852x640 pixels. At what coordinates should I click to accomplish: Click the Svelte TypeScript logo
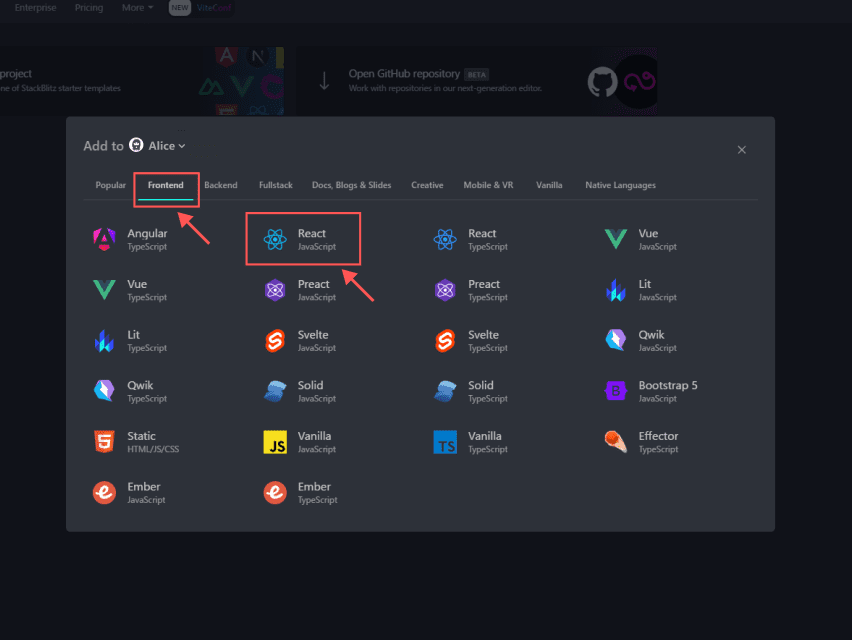445,341
